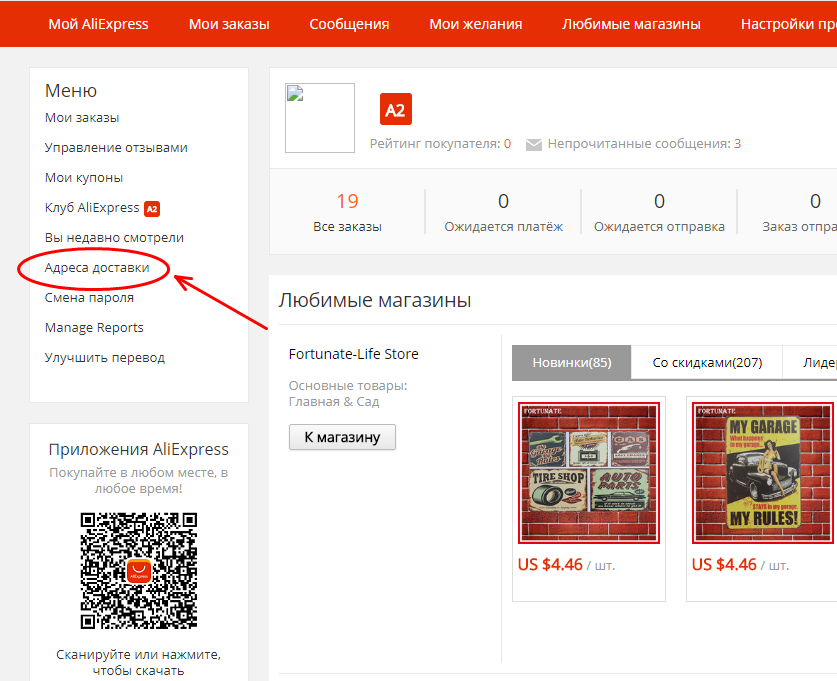Go to Мои желания in top bar

476,24
